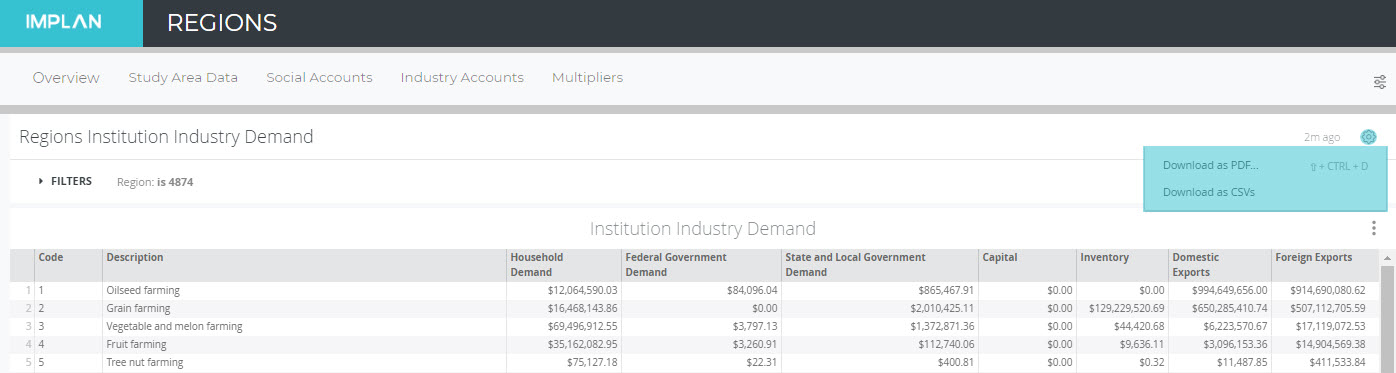Image resolution: width=1396 pixels, height=373 pixels.
Task: Click the value $11,487.85
Action: 1242,362
